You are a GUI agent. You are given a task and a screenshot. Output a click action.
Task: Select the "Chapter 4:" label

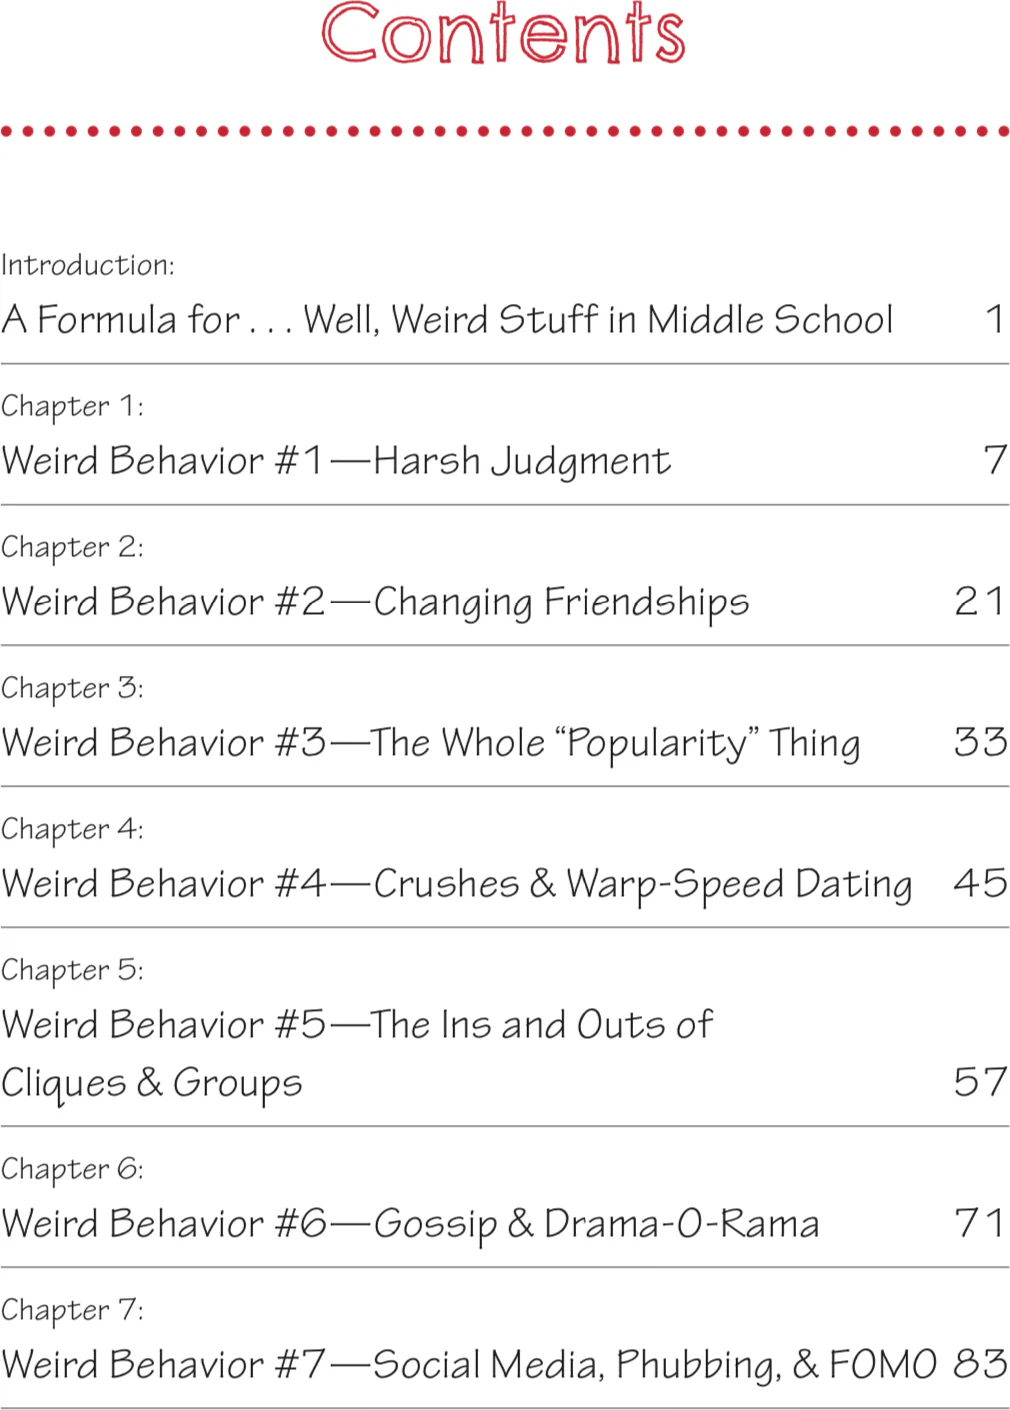click(72, 829)
